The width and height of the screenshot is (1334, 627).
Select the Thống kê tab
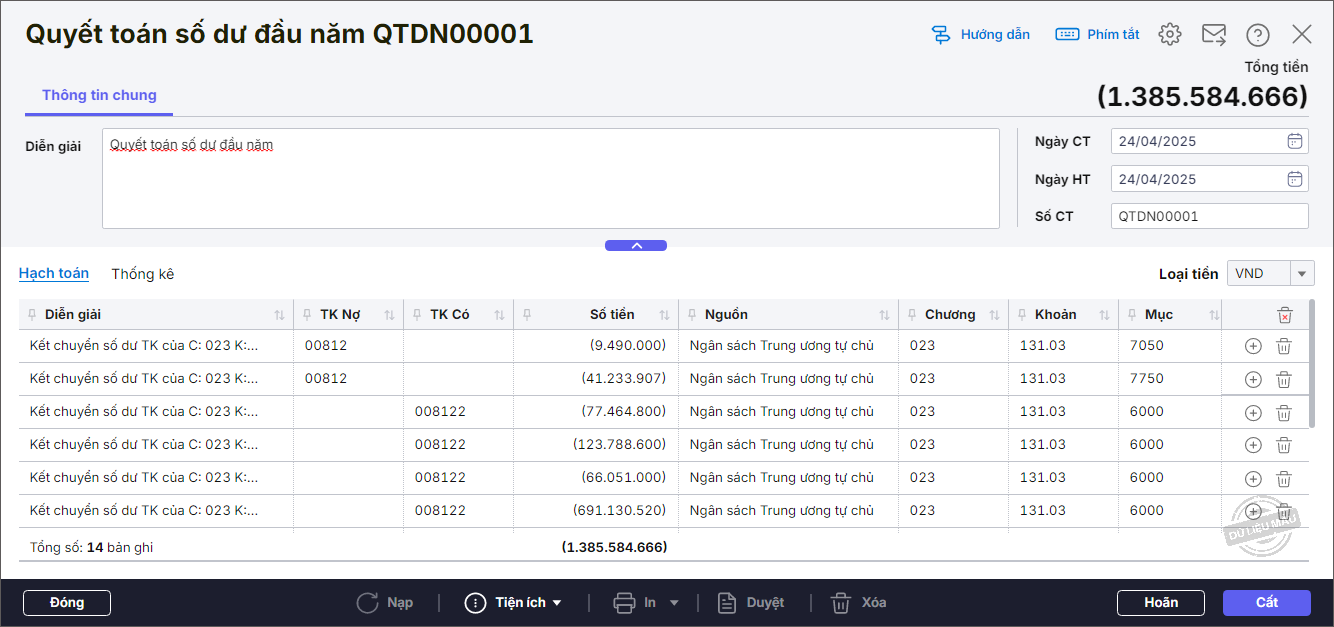[x=142, y=273]
